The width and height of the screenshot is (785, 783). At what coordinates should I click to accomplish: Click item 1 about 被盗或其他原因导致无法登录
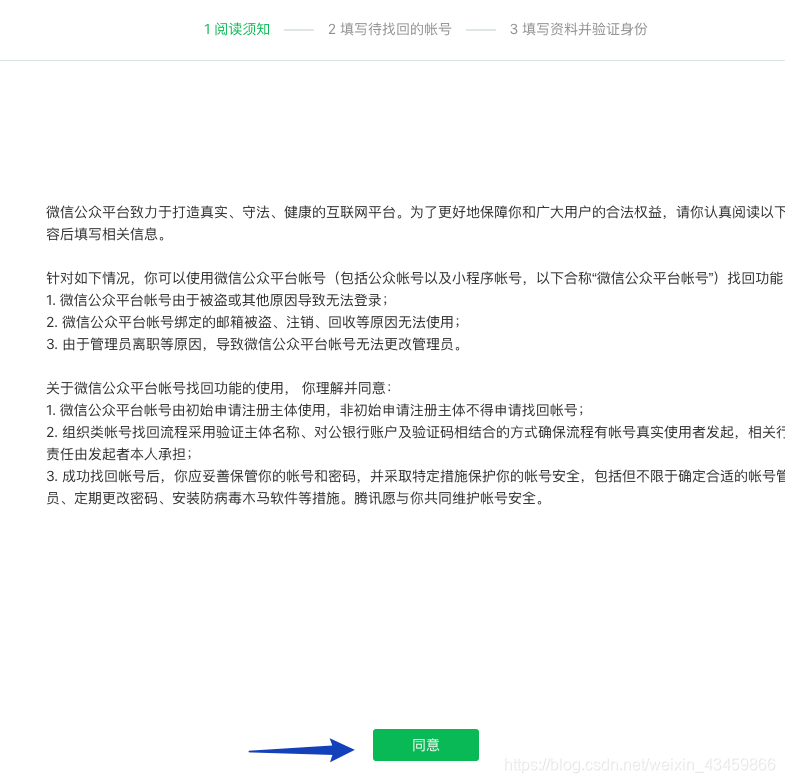[217, 300]
